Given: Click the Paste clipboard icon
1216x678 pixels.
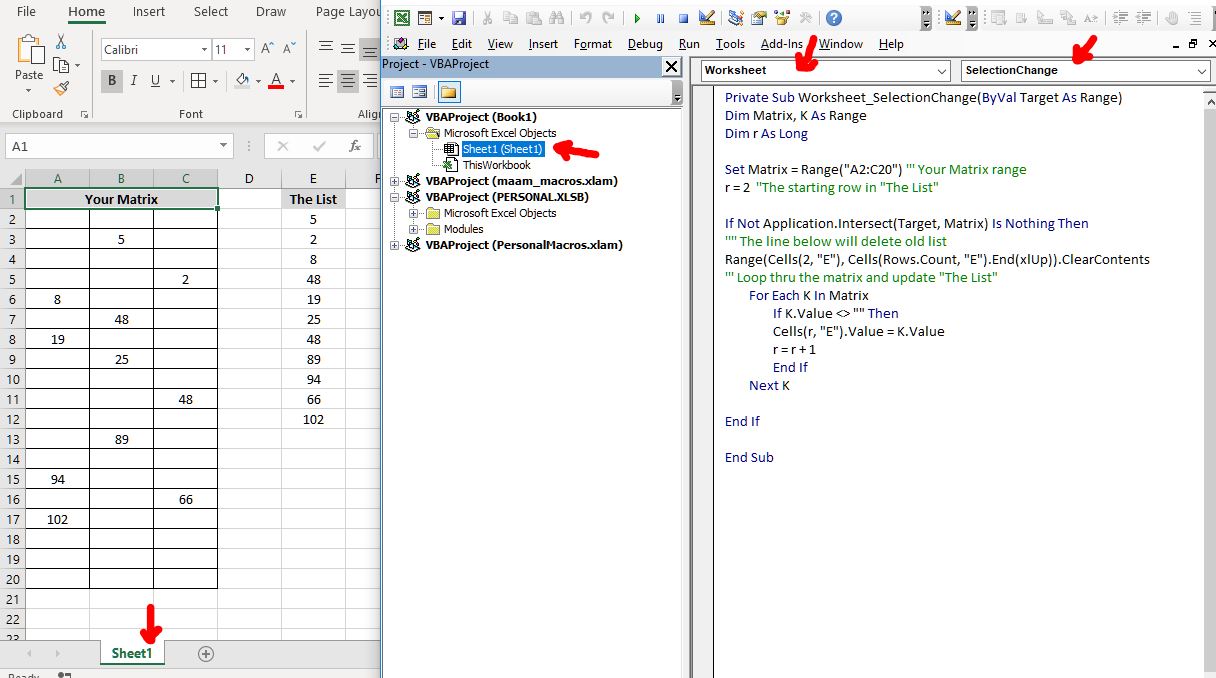Looking at the screenshot, I should click(x=30, y=50).
